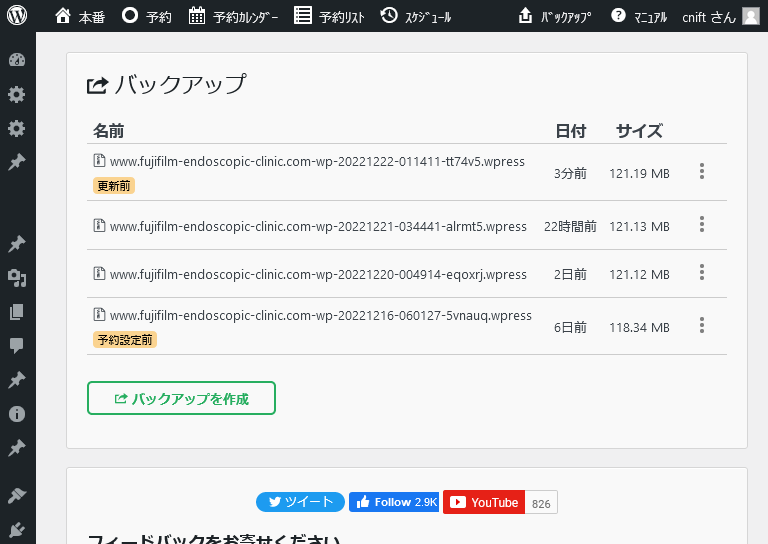Image resolution: width=768 pixels, height=544 pixels.
Task: Open options menu for 5vnauq backup
Action: click(x=702, y=325)
